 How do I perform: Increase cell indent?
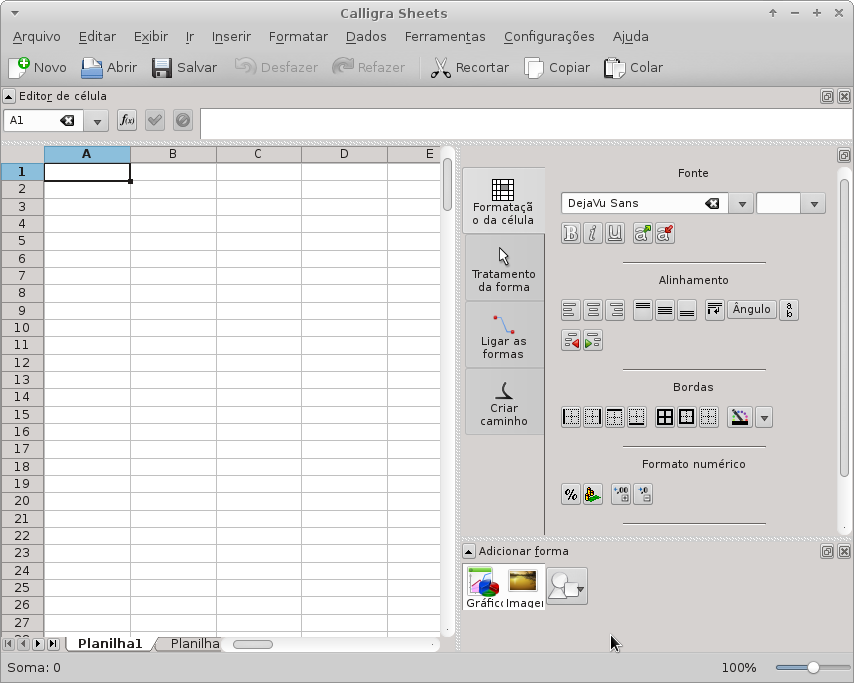pos(593,340)
